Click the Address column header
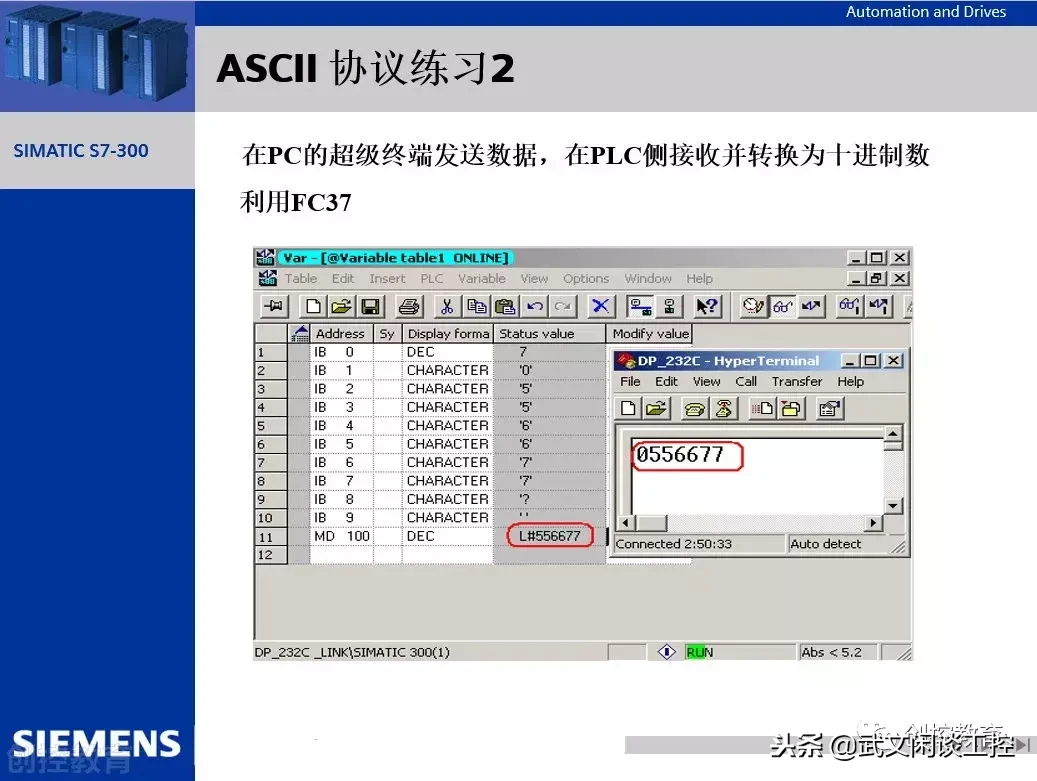 pyautogui.click(x=341, y=333)
